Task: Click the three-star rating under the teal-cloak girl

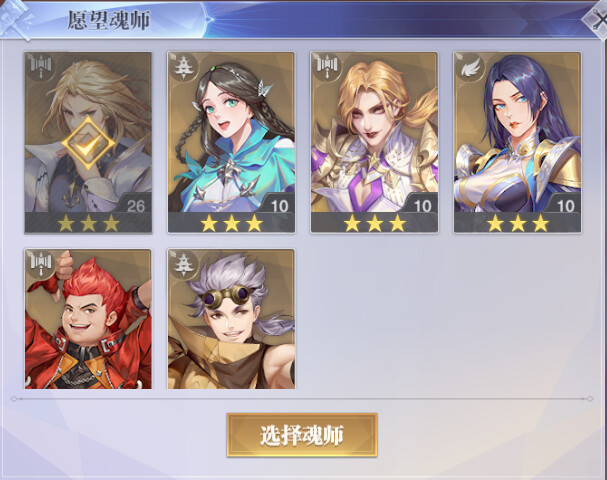Action: tap(231, 223)
